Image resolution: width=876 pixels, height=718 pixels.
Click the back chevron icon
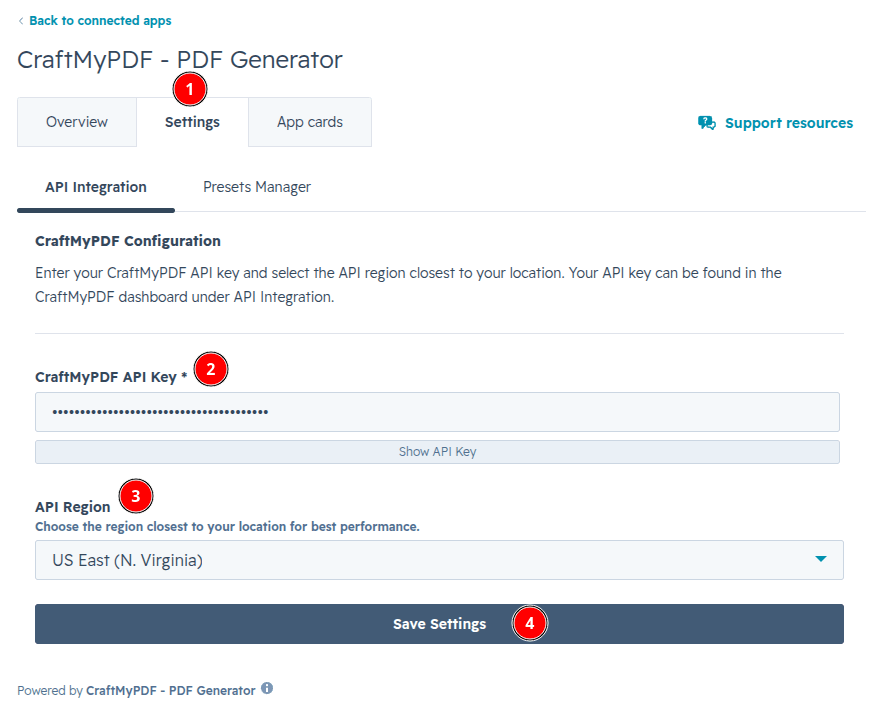(21, 21)
